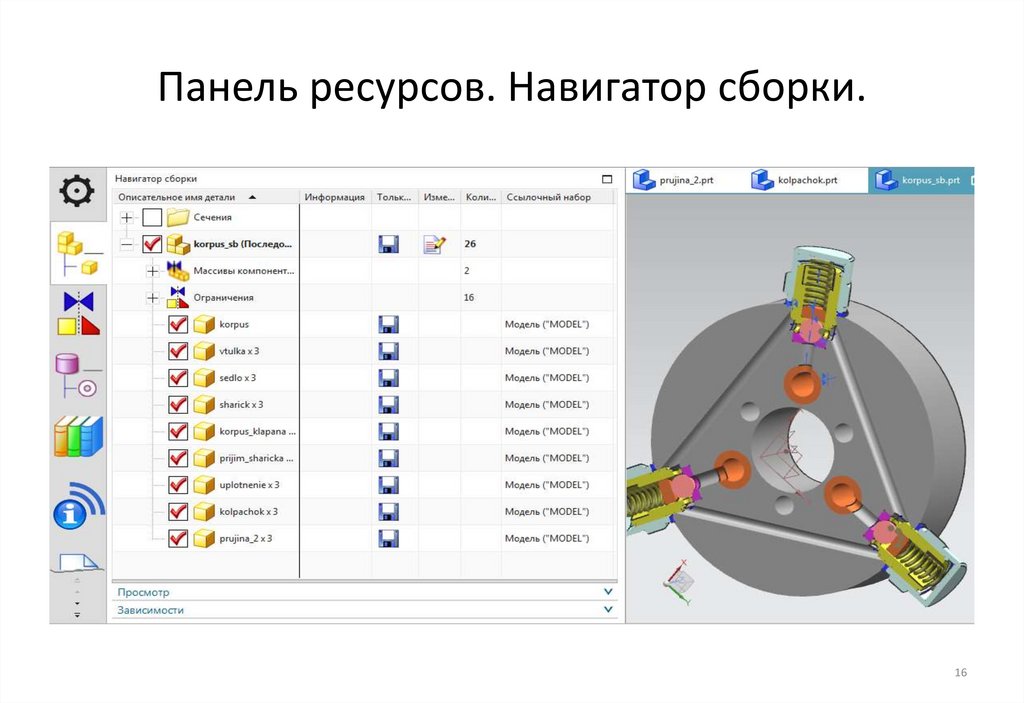Screen dimensions: 1024x703
Task: Click the Тольк... column header
Action: pos(394,197)
